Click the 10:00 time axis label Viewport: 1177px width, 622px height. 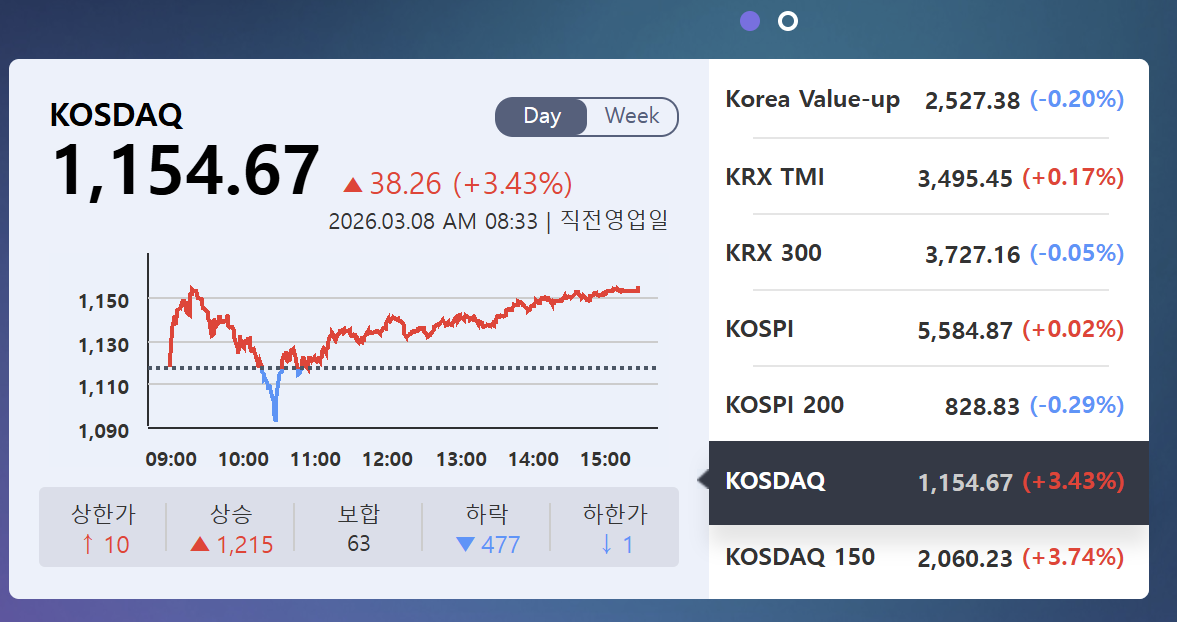click(x=243, y=459)
